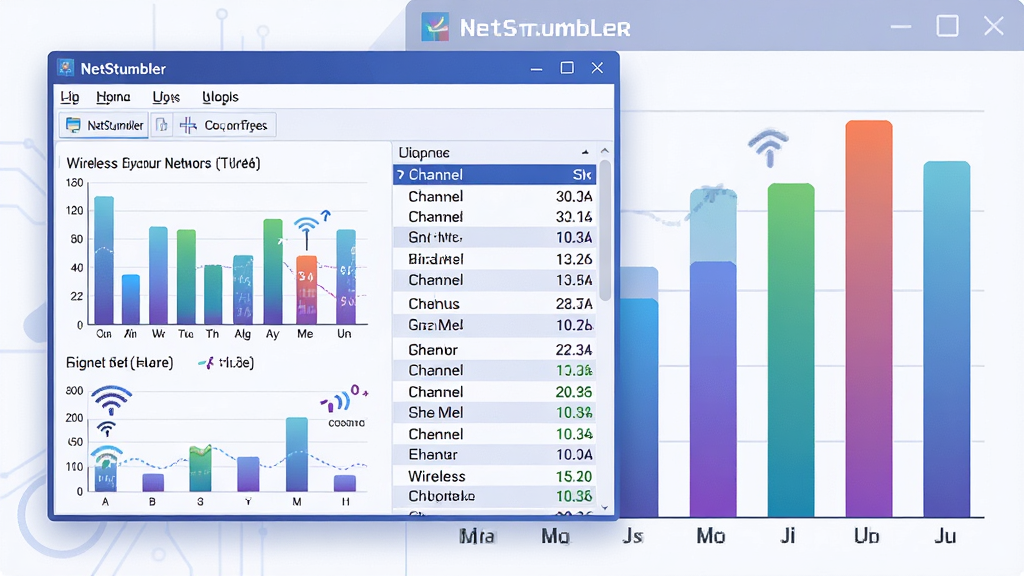Maximize the background NetStumbler window
The image size is (1024, 576).
pos(947,26)
